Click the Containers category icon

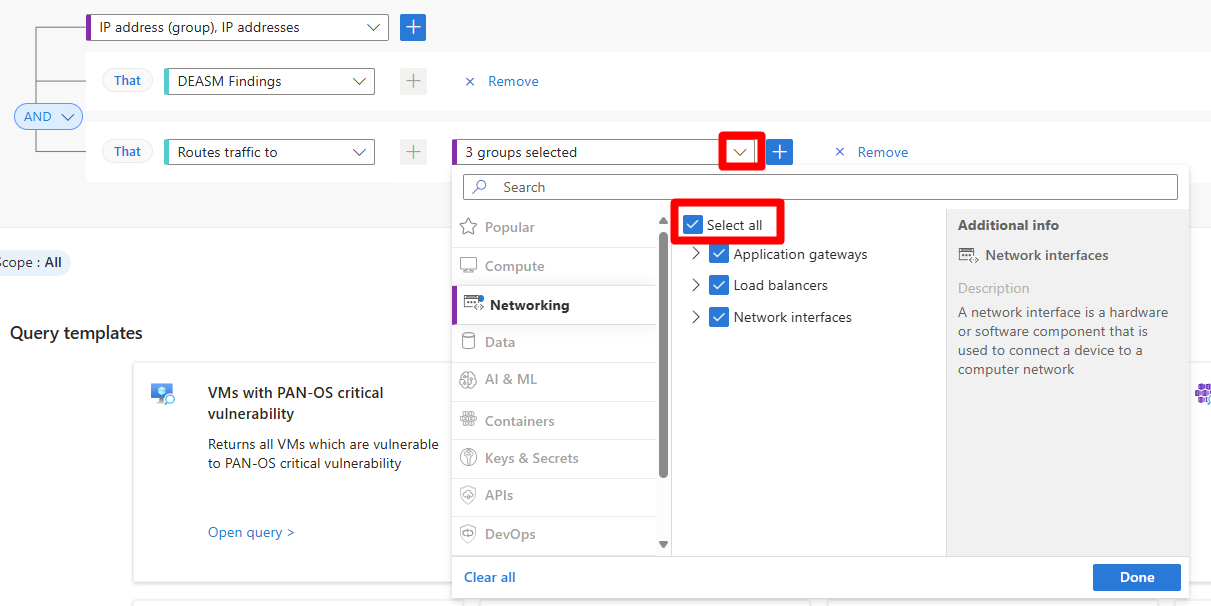tap(468, 421)
